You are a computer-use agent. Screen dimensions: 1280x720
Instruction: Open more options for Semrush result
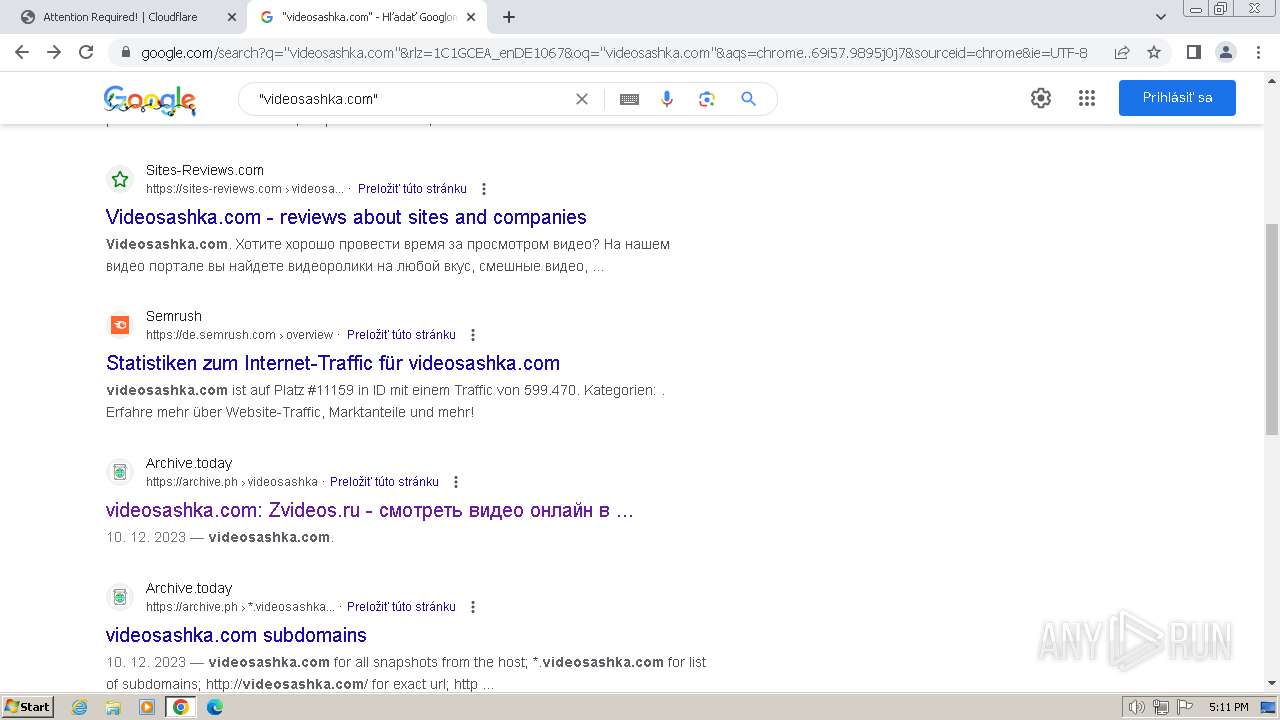point(473,335)
